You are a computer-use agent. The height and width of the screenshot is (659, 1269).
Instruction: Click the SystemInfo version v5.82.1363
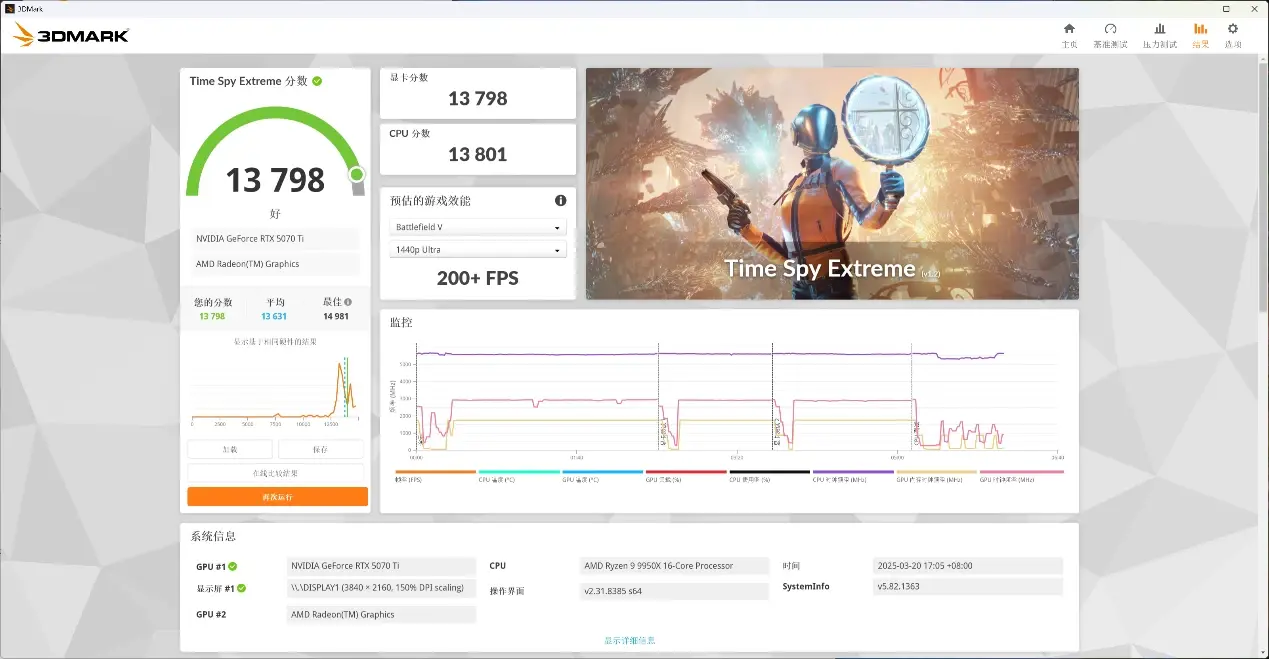[968, 587]
